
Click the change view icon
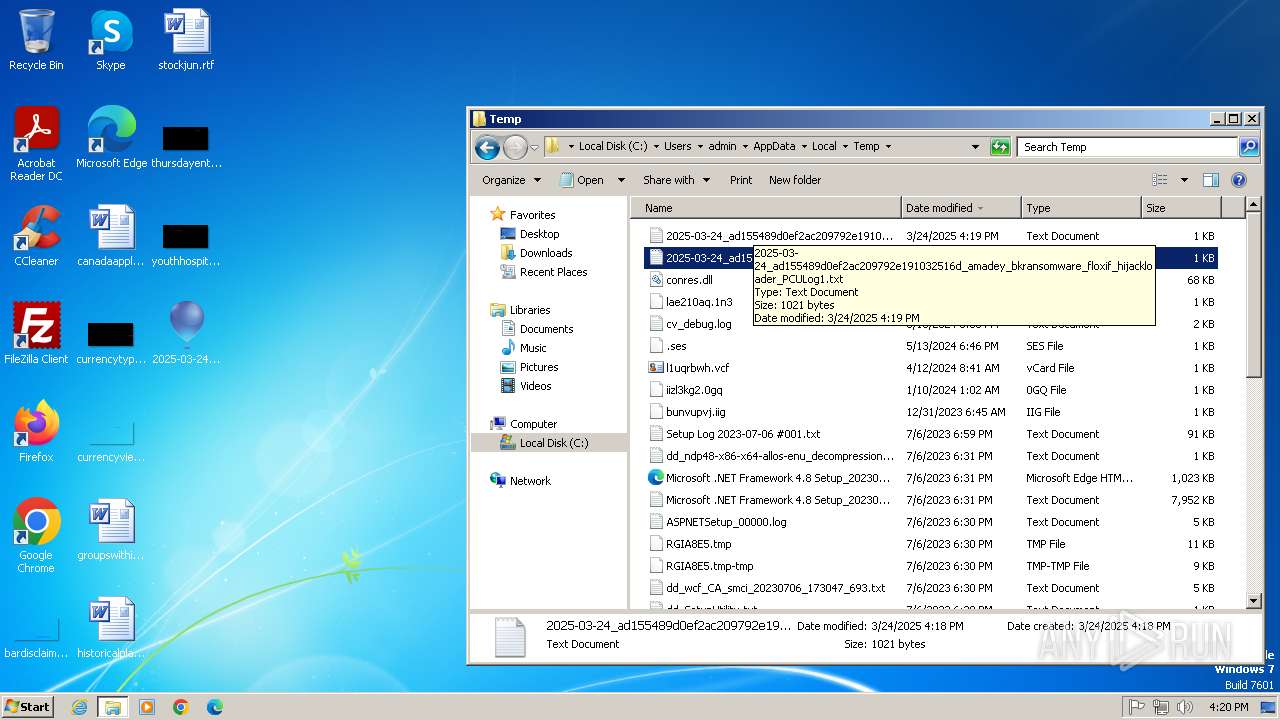point(1160,180)
